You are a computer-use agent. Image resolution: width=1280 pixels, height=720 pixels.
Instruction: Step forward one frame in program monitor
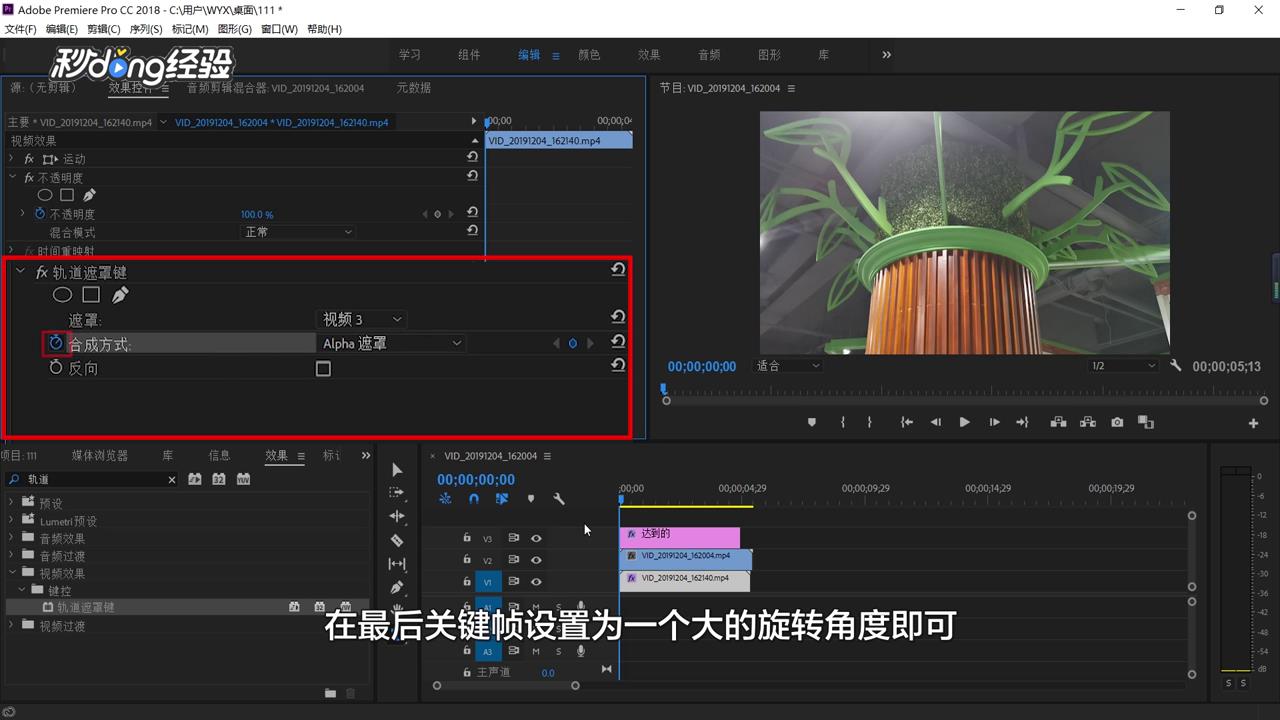(x=993, y=422)
